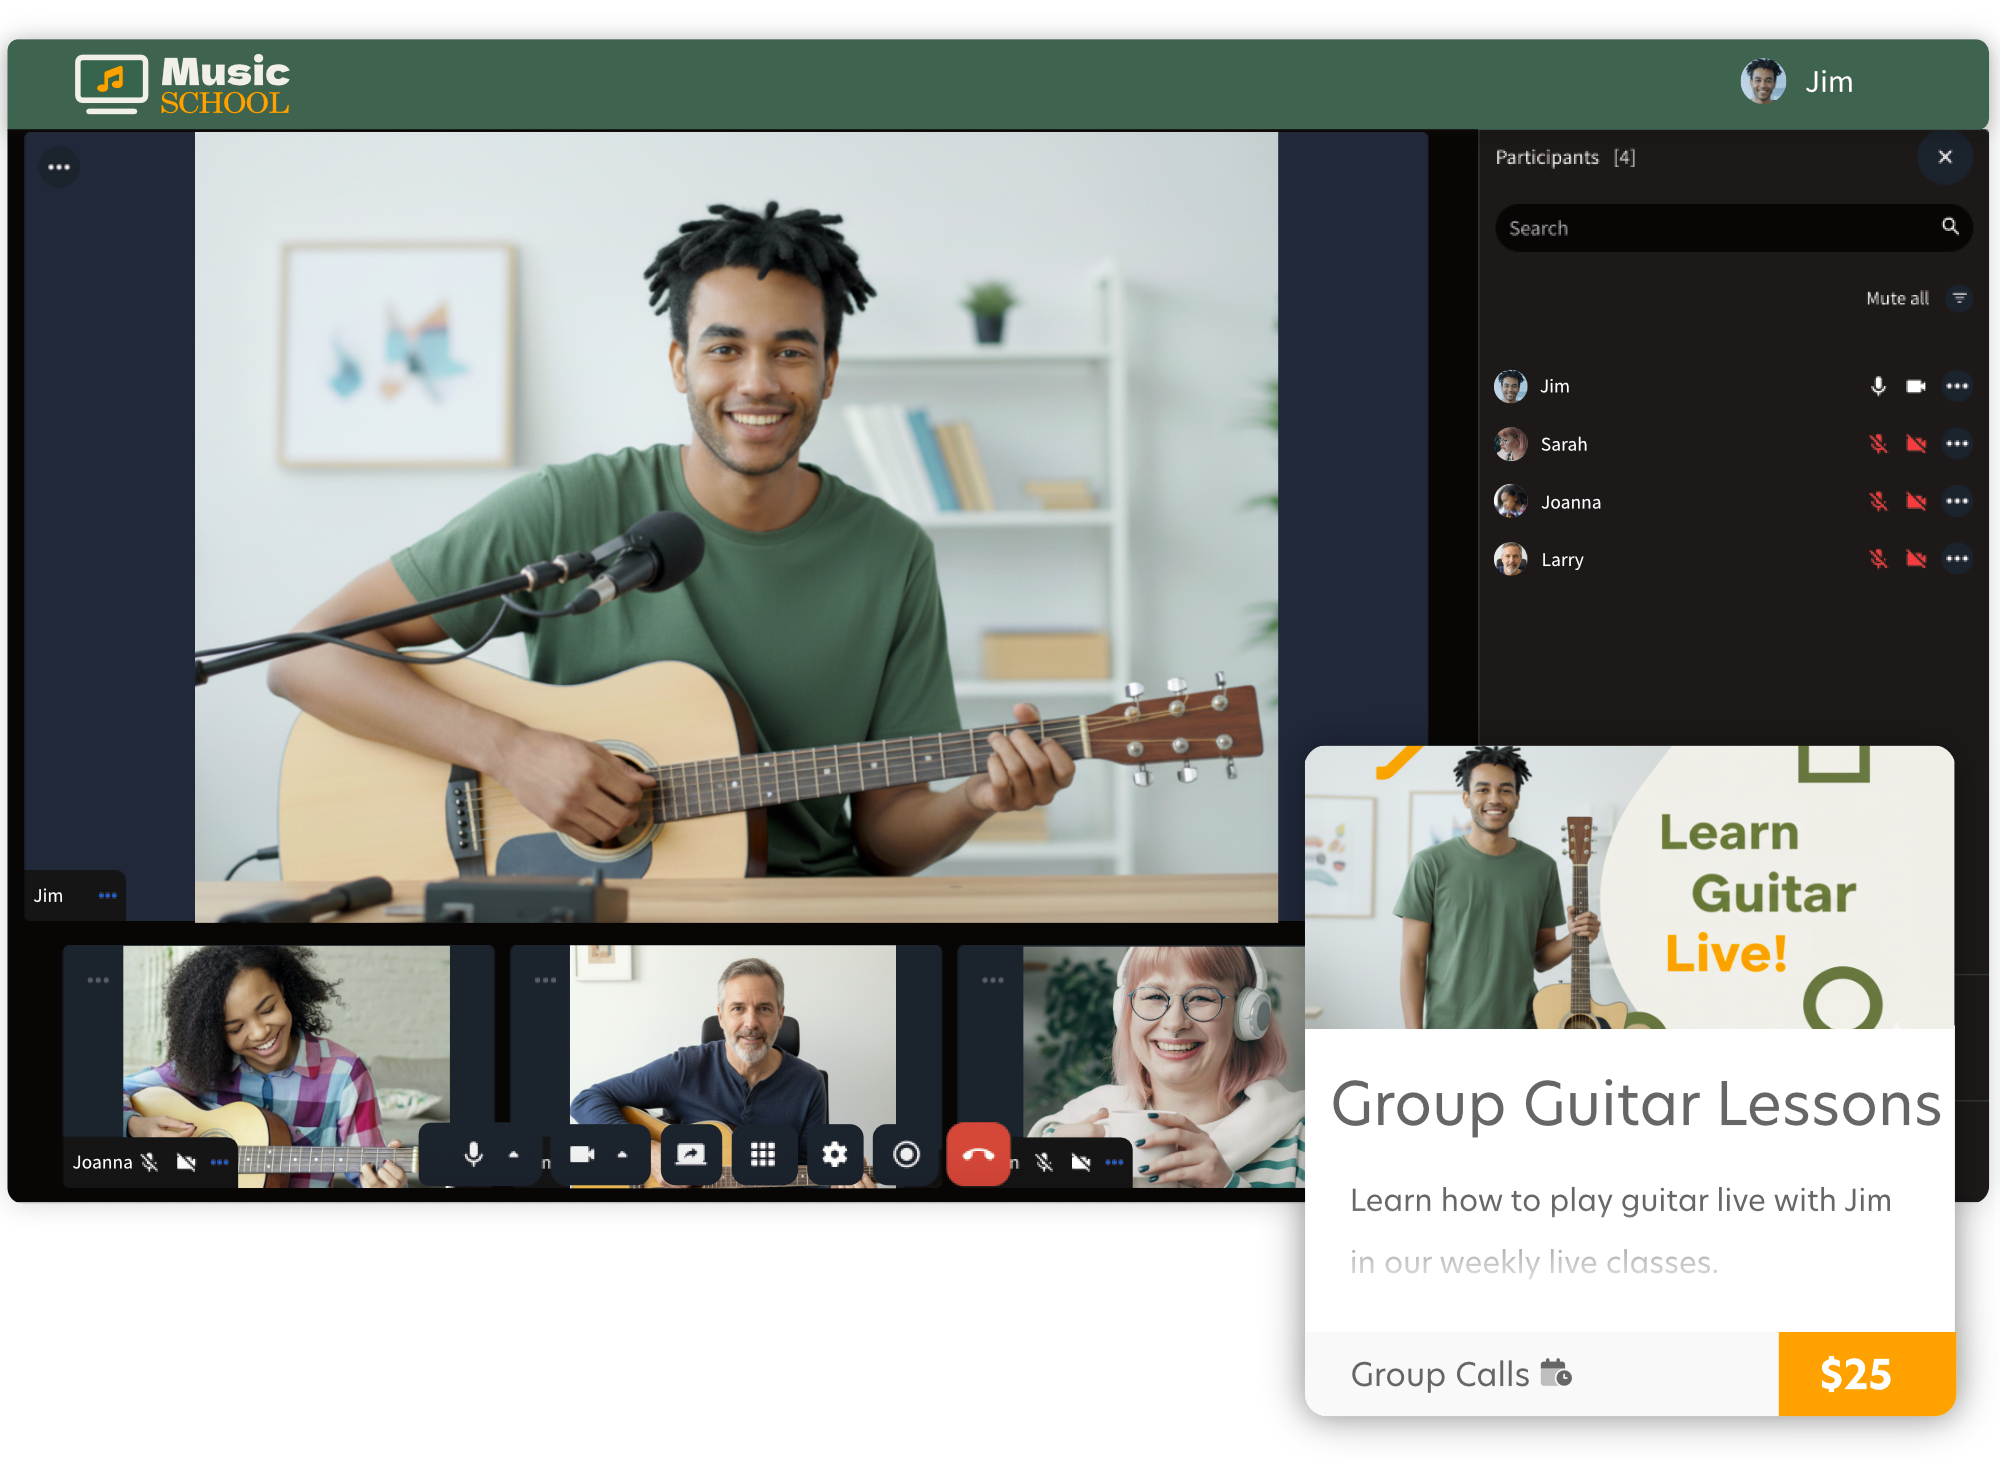The width and height of the screenshot is (2000, 1481).
Task: Unmute Sarah's red microphone icon
Action: (1880, 444)
